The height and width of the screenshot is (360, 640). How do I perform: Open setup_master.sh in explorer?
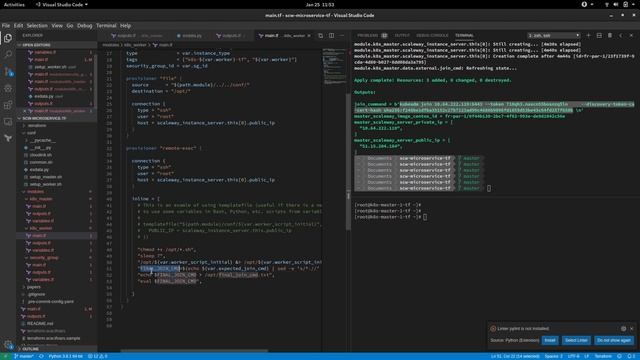click(46, 177)
